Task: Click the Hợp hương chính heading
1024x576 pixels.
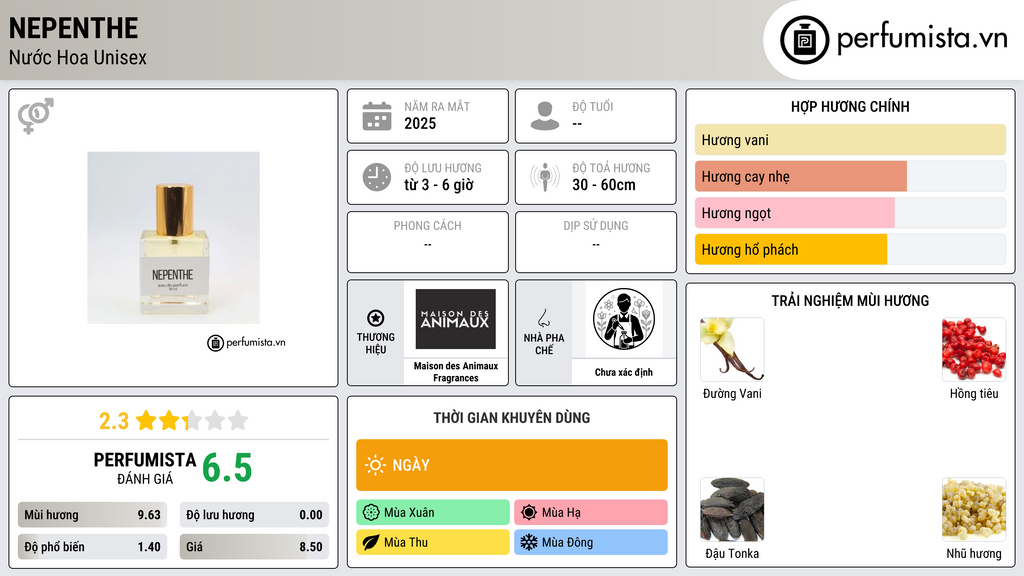Action: click(x=850, y=106)
